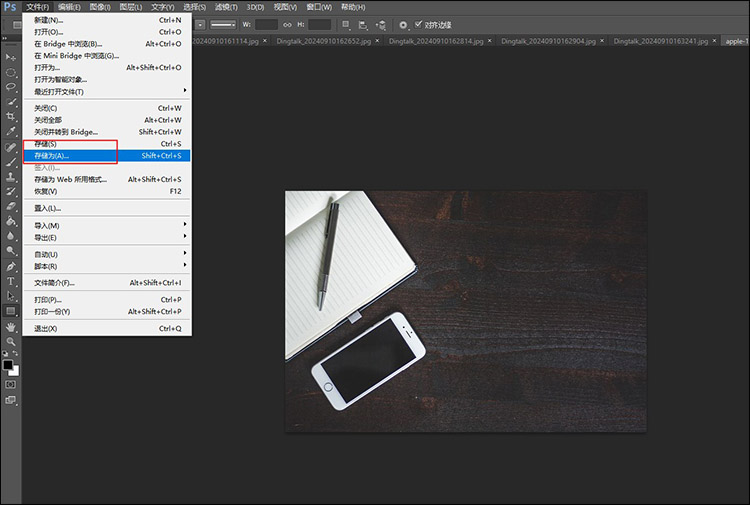Choose File Info menu item
The image size is (750, 505).
(x=107, y=283)
